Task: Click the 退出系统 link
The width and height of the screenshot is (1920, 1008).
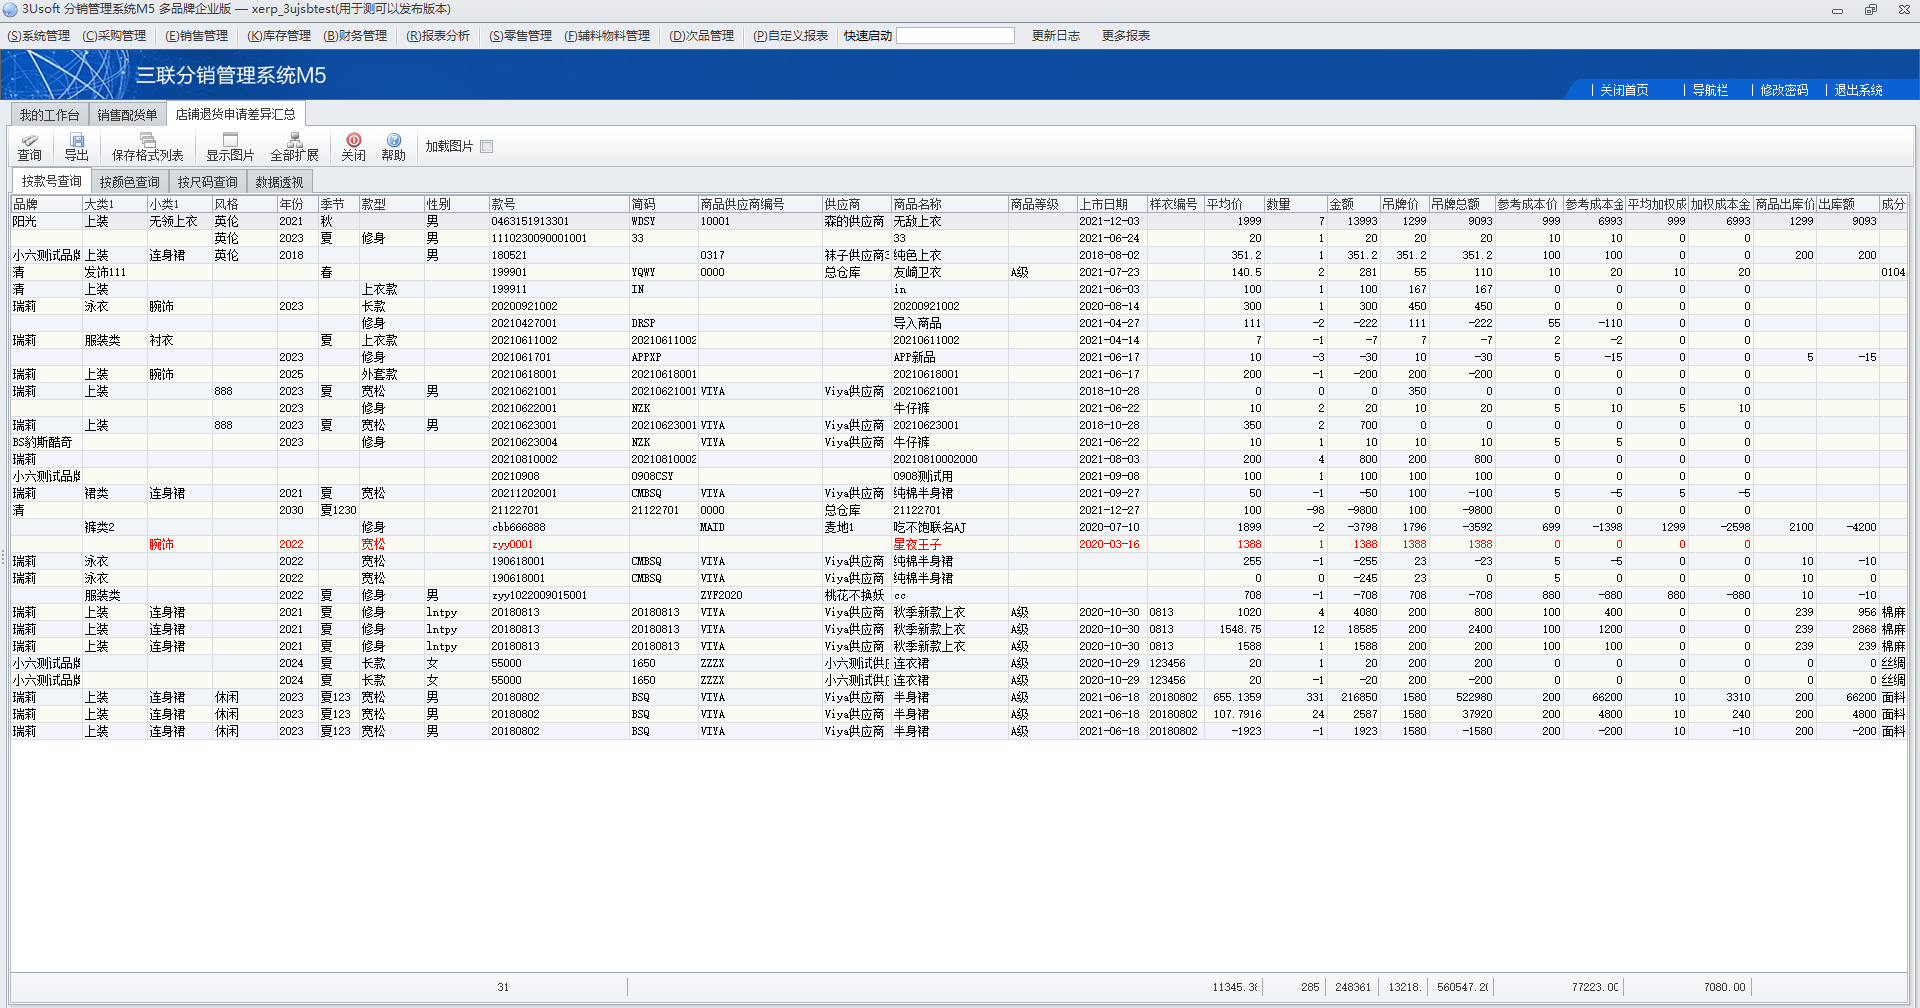Action: (x=1858, y=90)
